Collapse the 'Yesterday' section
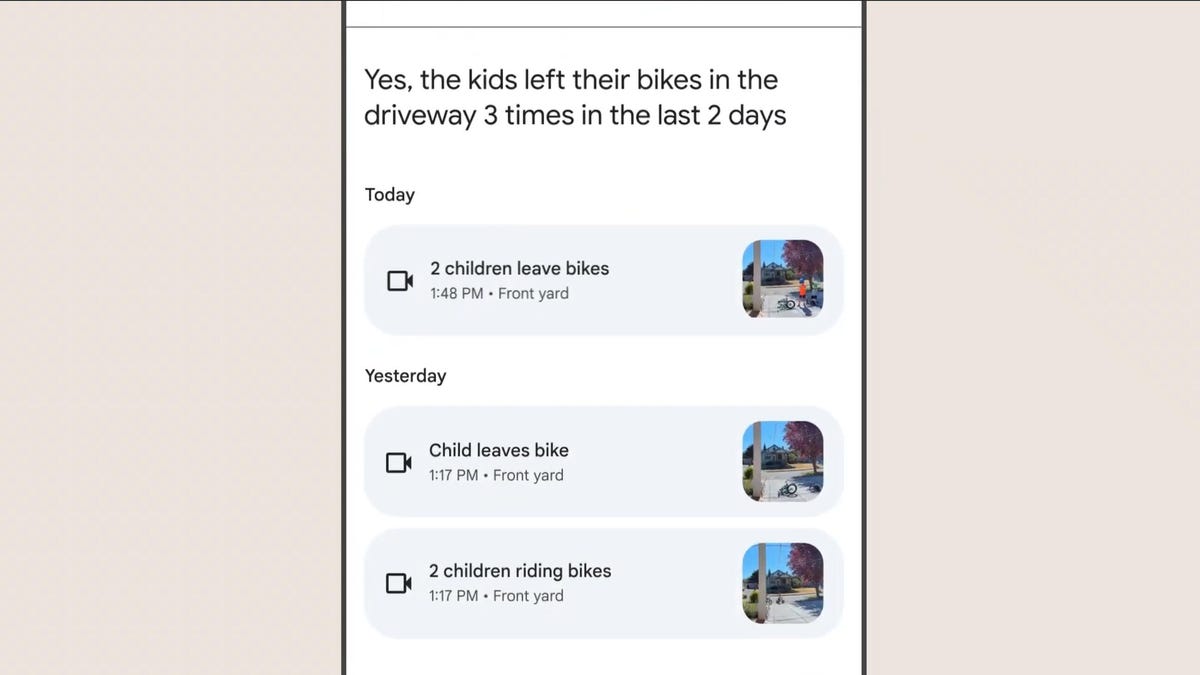This screenshot has width=1200, height=675. (405, 375)
